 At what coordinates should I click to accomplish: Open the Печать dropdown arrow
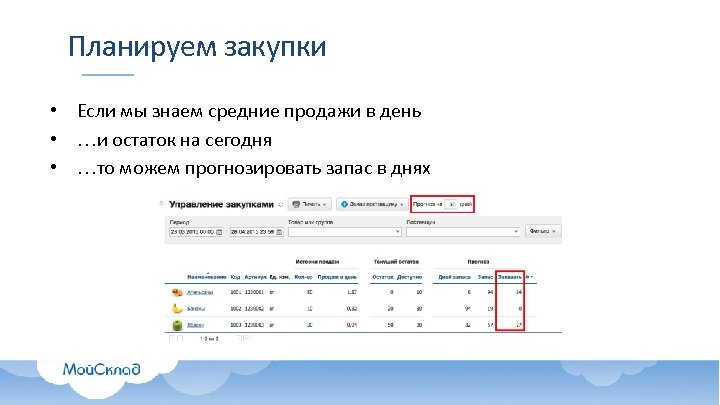point(325,205)
